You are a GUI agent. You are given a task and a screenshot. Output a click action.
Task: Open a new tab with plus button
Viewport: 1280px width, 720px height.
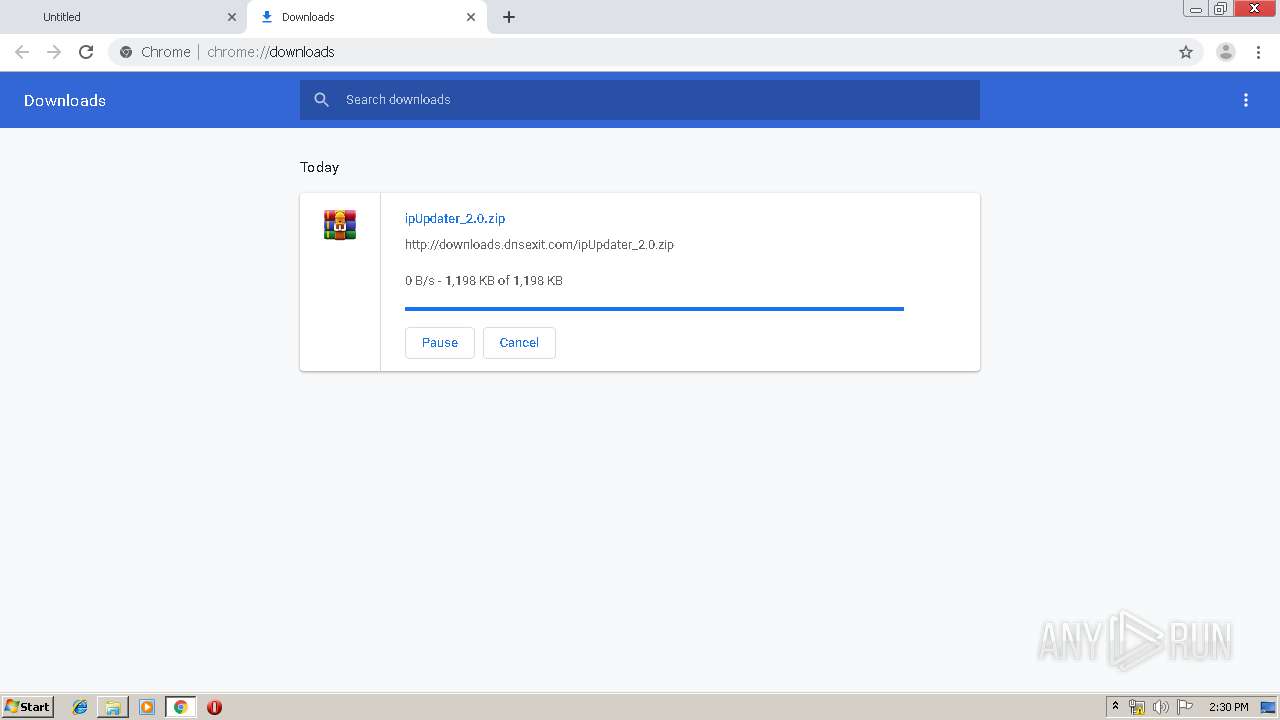[x=509, y=17]
